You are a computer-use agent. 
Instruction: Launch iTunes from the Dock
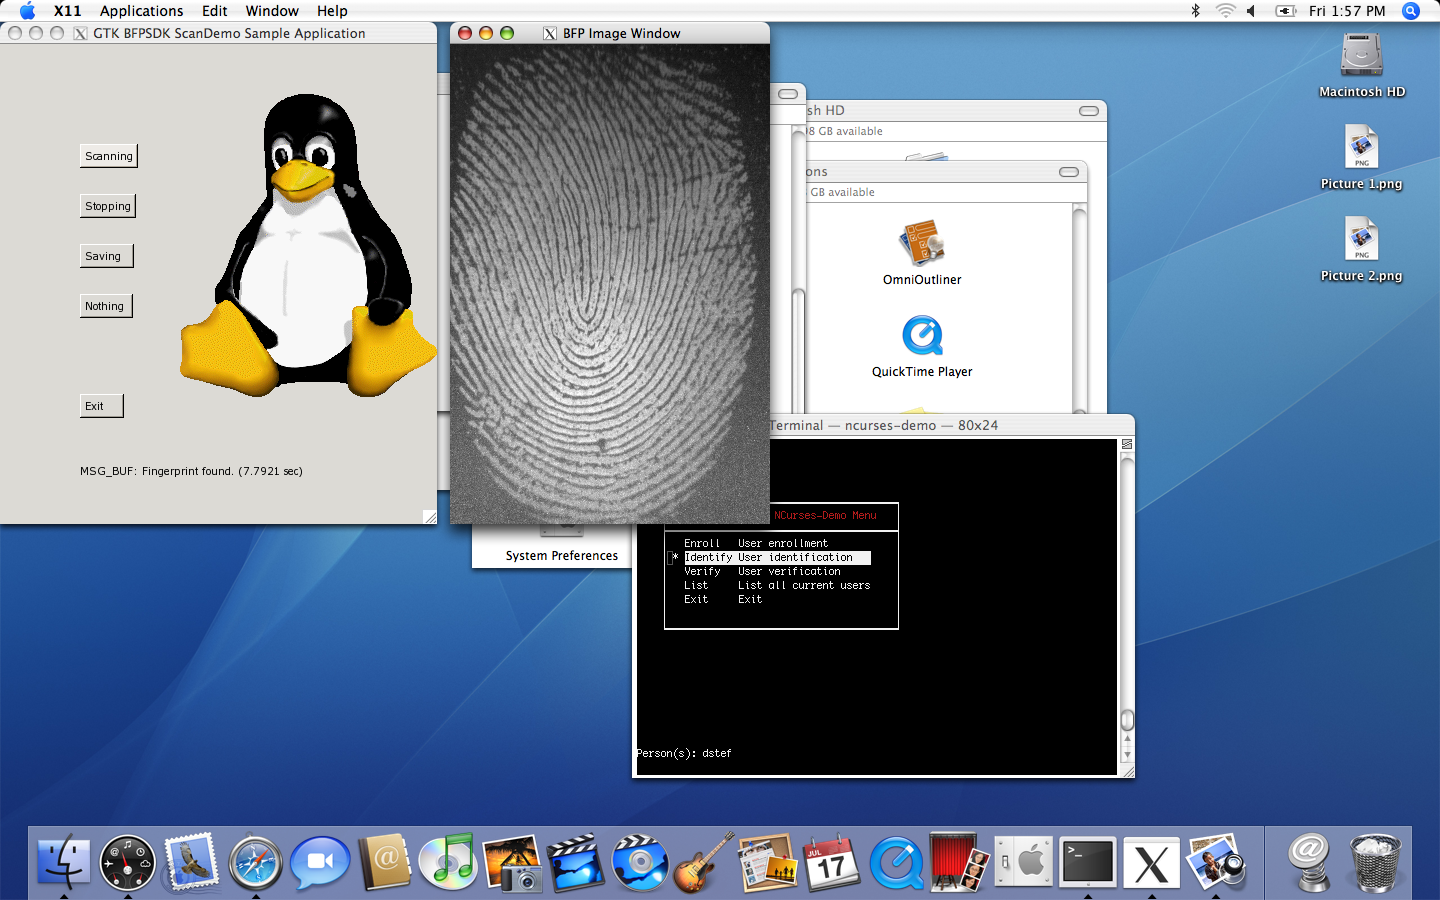coord(447,863)
